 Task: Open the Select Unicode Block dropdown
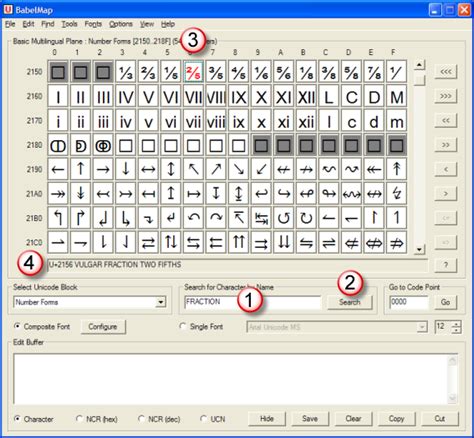point(161,302)
